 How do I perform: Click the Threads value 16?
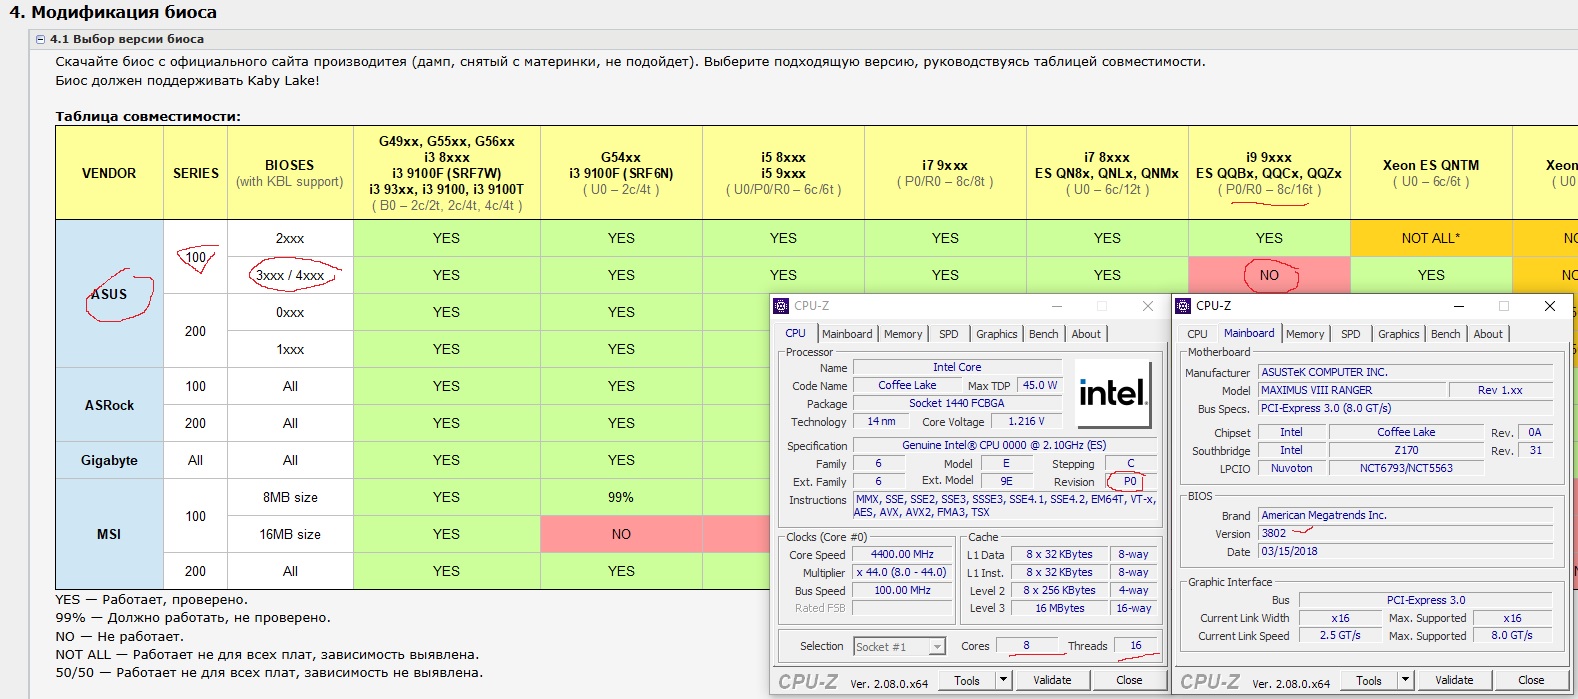click(1136, 646)
